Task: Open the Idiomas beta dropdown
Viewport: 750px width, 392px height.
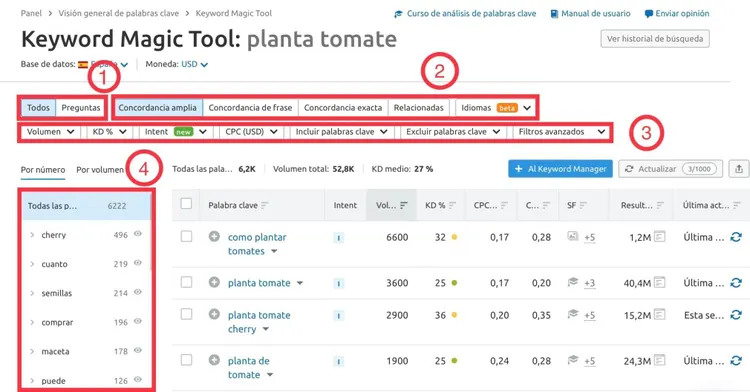Action: tap(496, 108)
